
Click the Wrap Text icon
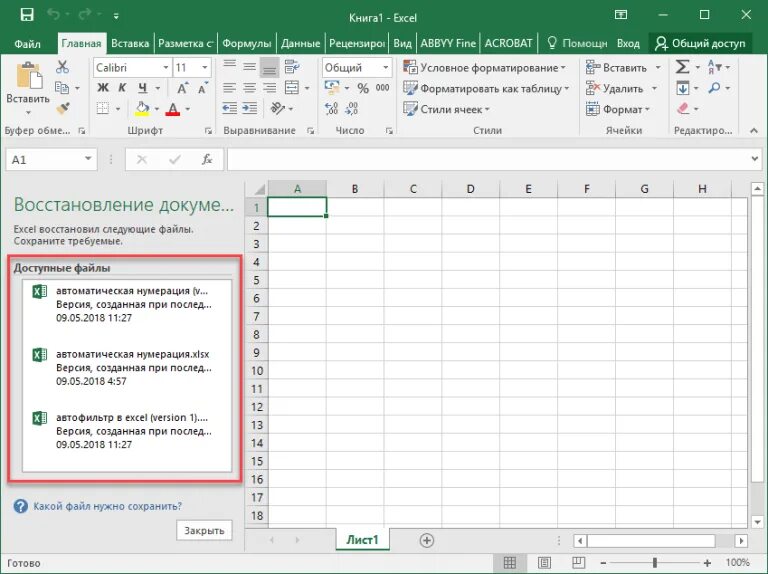[292, 67]
